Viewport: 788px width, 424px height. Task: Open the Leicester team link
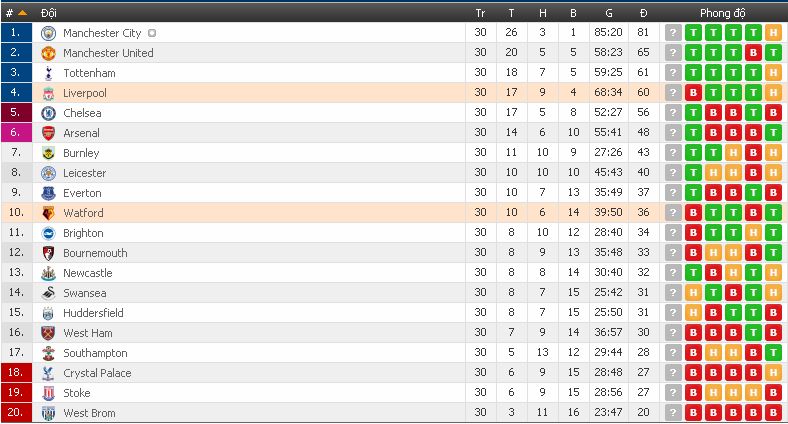[84, 173]
